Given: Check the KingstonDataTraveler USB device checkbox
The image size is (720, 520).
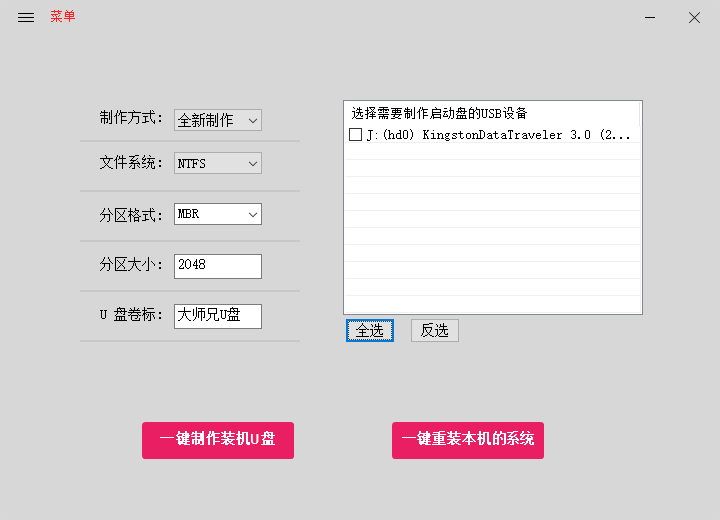Looking at the screenshot, I should tap(355, 135).
